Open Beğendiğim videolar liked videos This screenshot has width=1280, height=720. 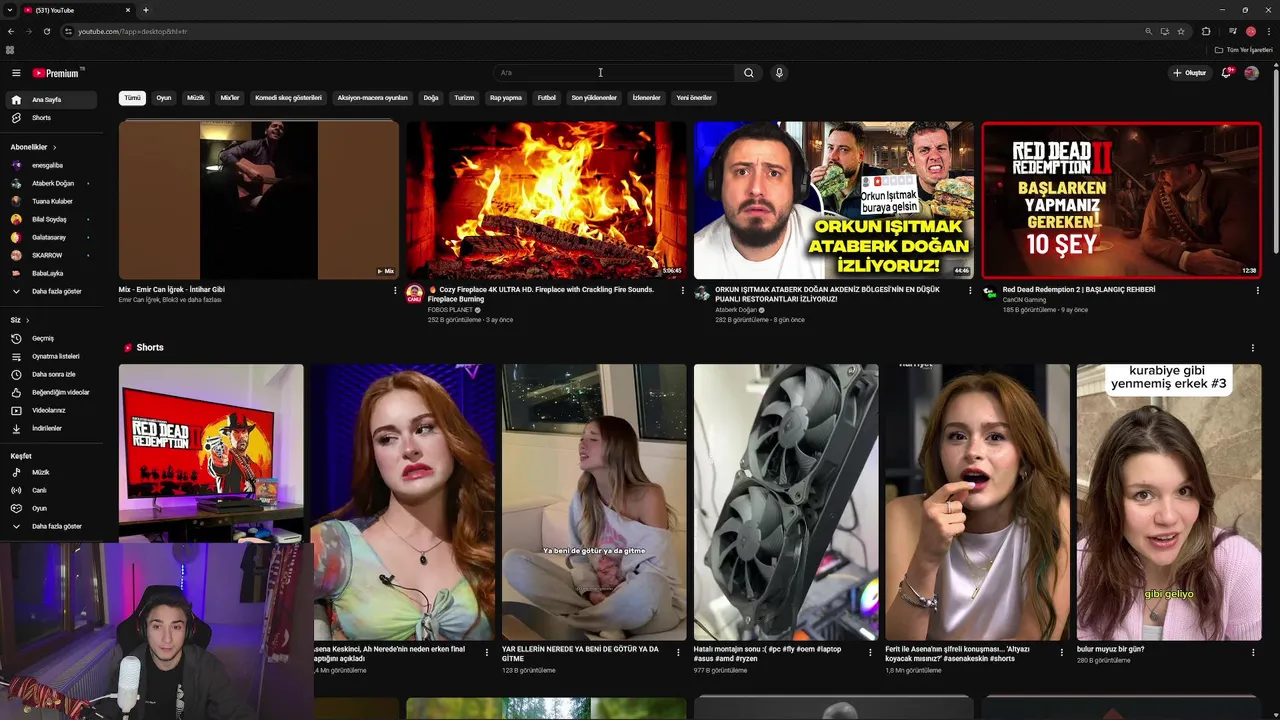tap(53, 392)
